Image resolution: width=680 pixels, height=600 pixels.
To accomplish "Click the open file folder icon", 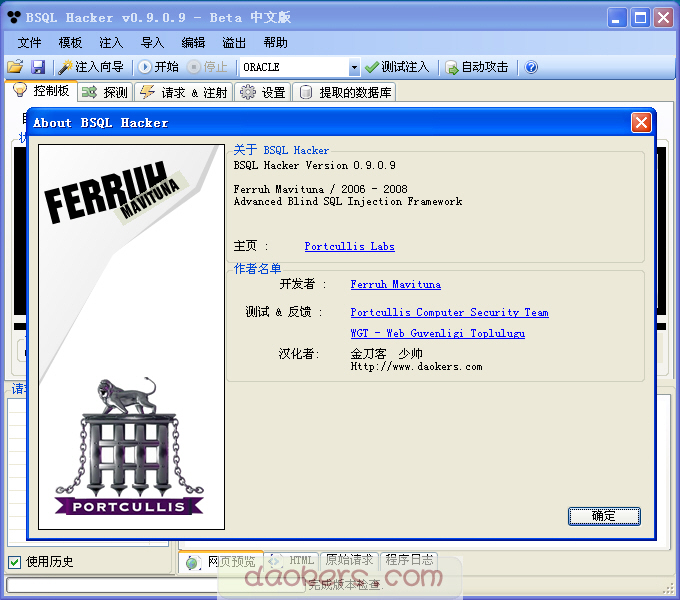I will (15, 67).
